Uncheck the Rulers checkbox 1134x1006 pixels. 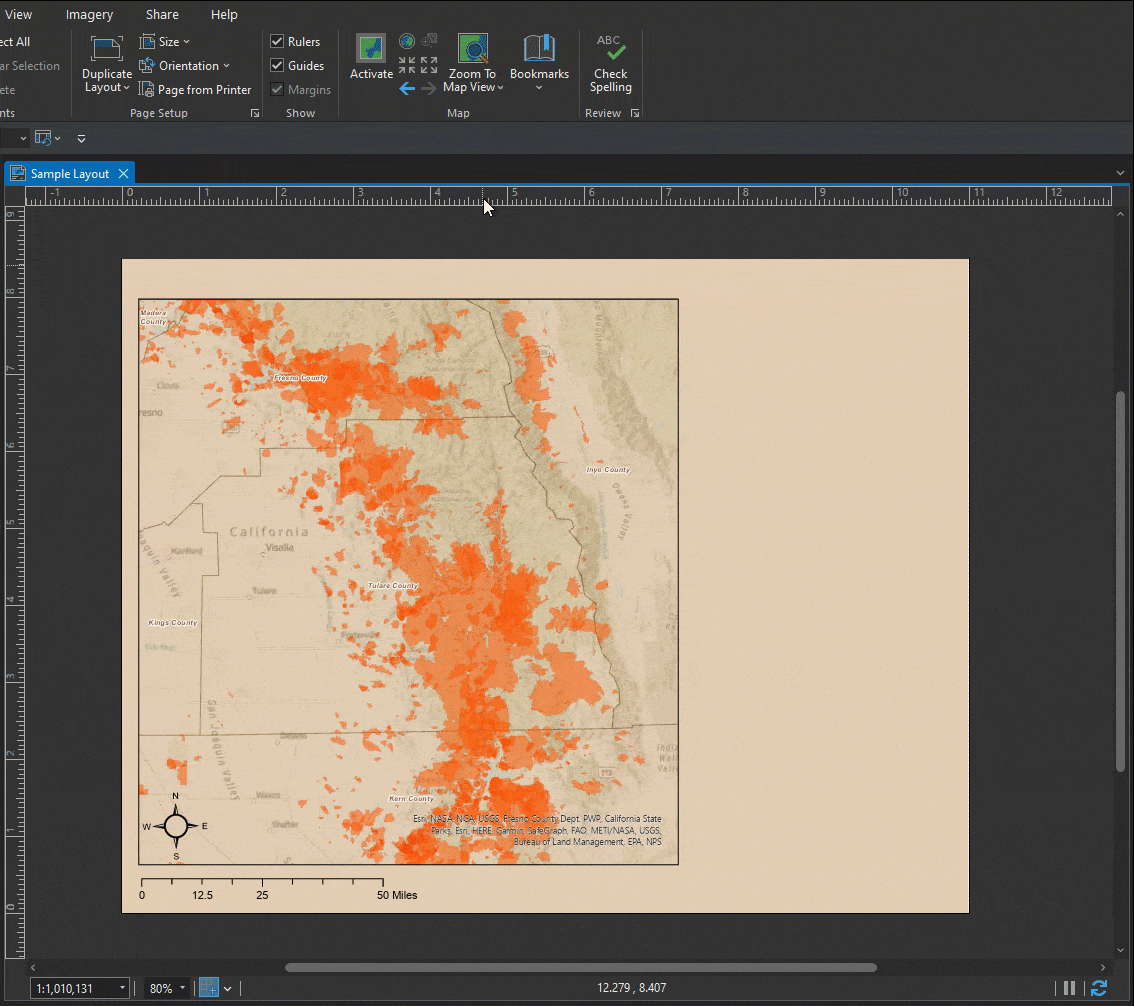coord(278,42)
